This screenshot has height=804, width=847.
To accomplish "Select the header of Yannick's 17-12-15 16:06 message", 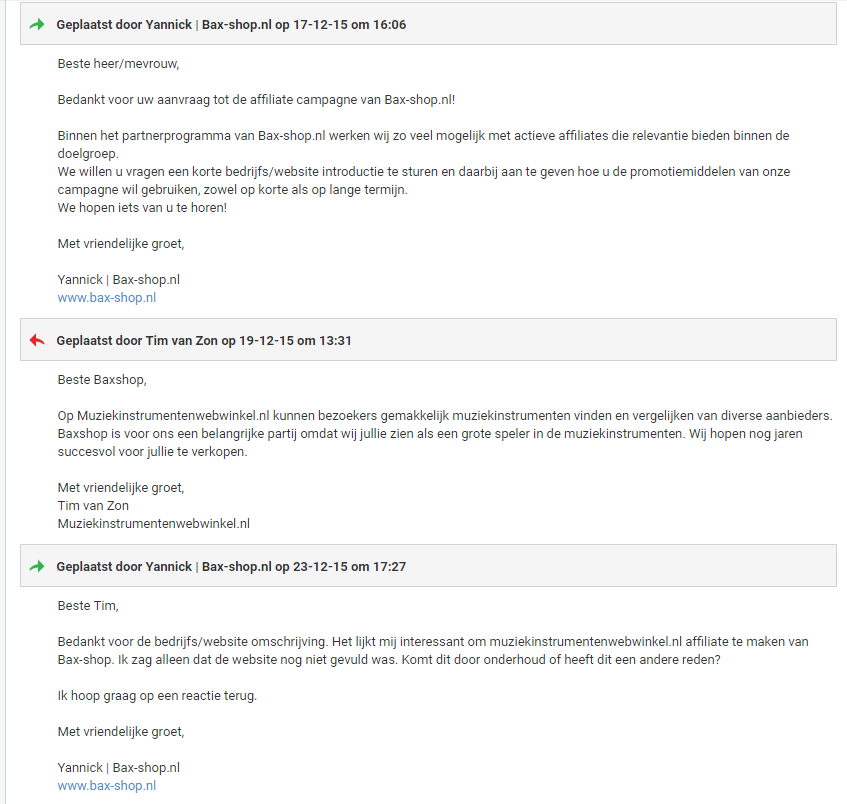I will [x=428, y=24].
